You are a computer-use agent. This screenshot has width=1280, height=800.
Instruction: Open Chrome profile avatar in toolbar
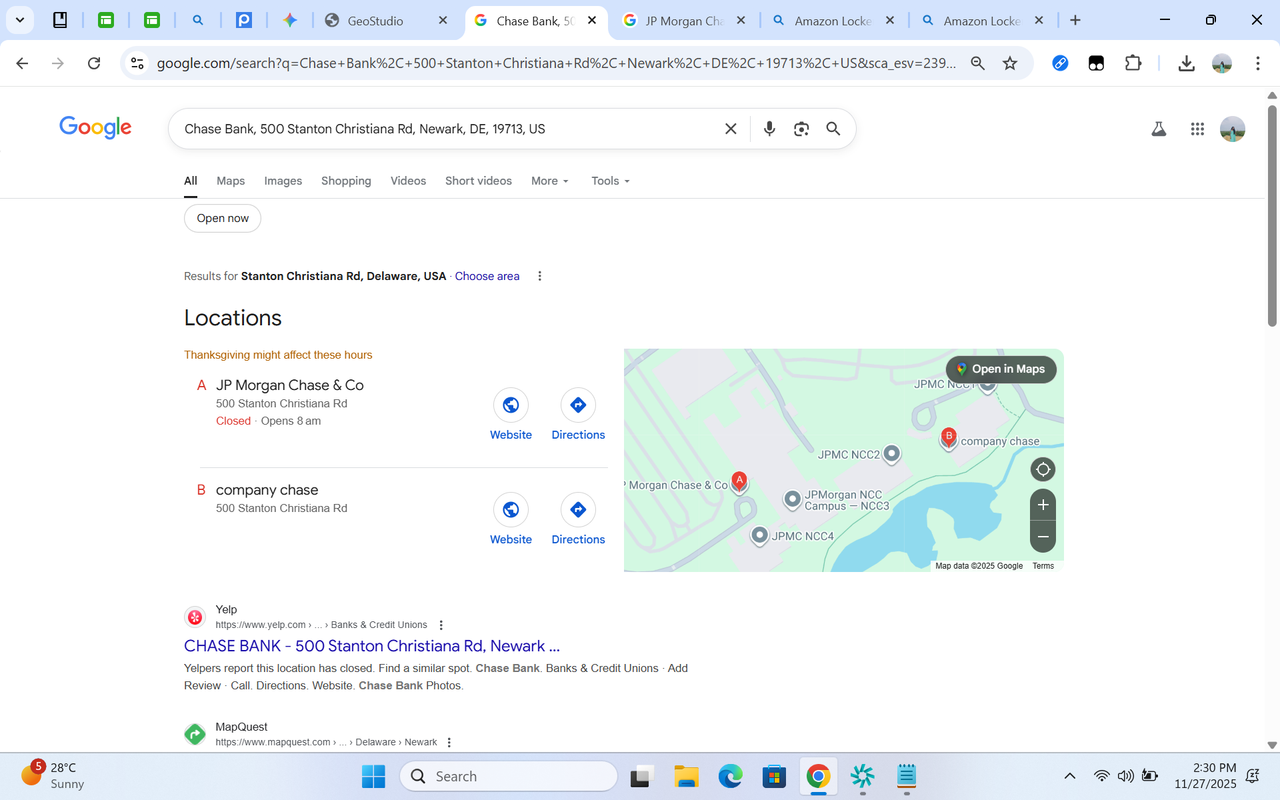coord(1222,63)
